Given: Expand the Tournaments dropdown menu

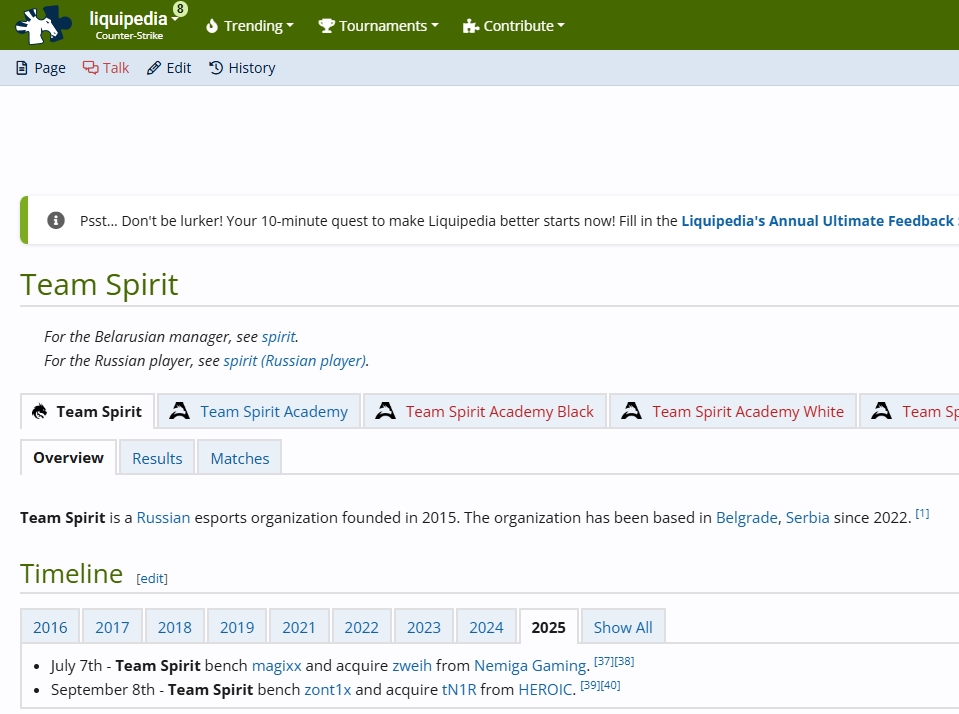Looking at the screenshot, I should [x=378, y=26].
